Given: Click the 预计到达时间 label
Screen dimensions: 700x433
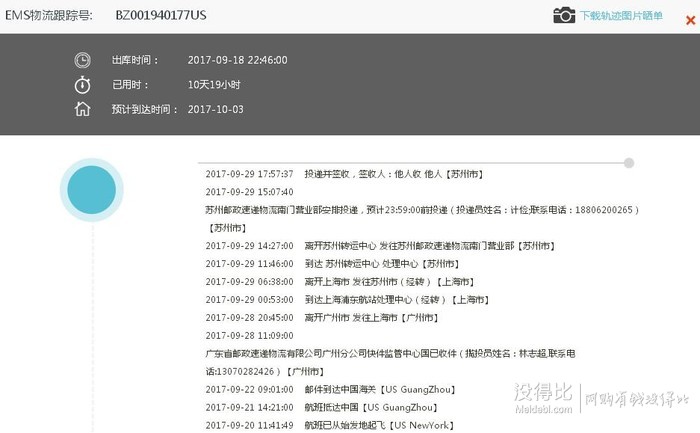Looking at the screenshot, I should [145, 109].
